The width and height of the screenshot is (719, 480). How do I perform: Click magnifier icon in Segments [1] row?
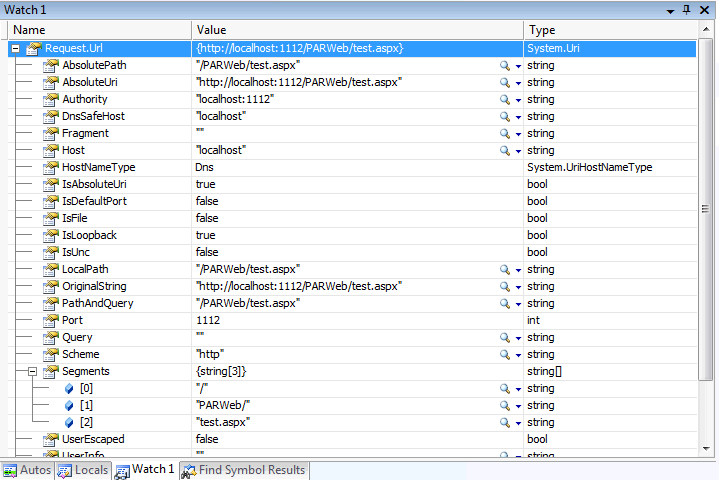[505, 406]
